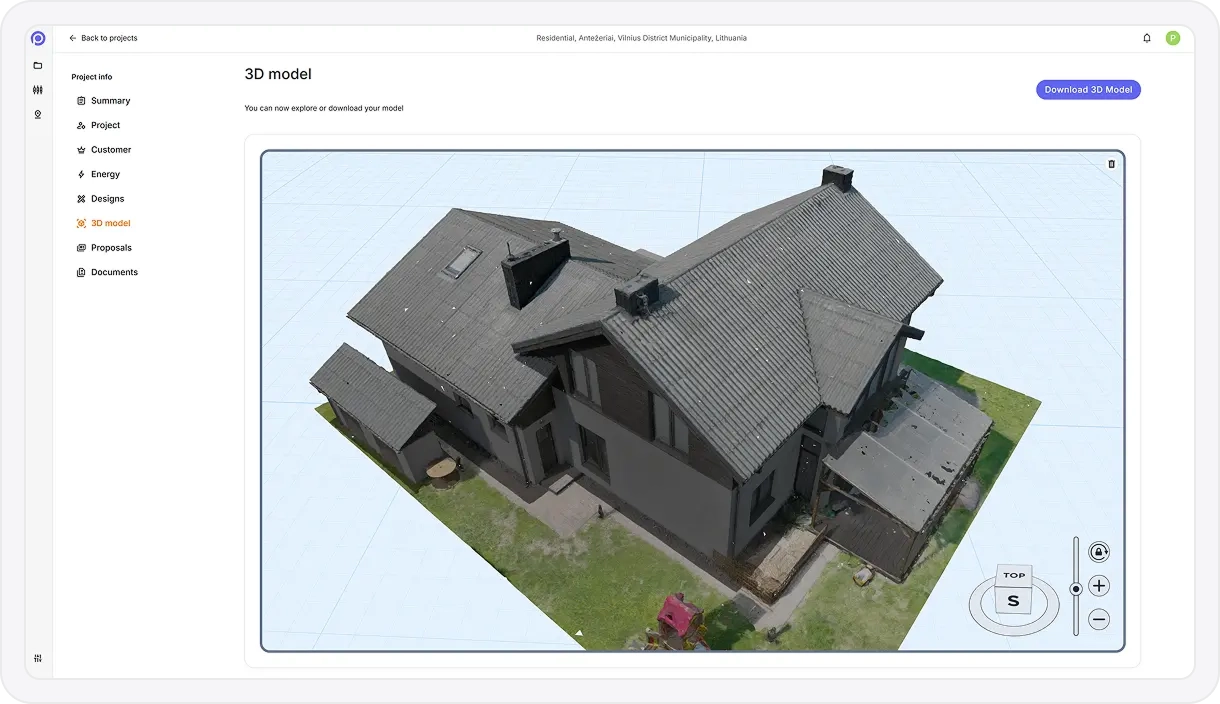Image resolution: width=1220 pixels, height=704 pixels.
Task: Click the Documents menu icon
Action: click(x=81, y=272)
